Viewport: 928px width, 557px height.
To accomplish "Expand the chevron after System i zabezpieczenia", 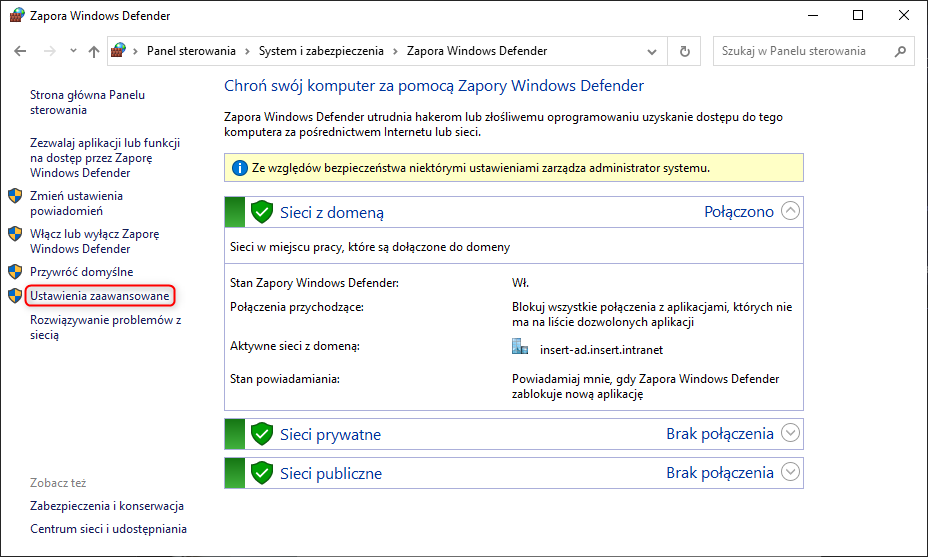I will (x=395, y=51).
